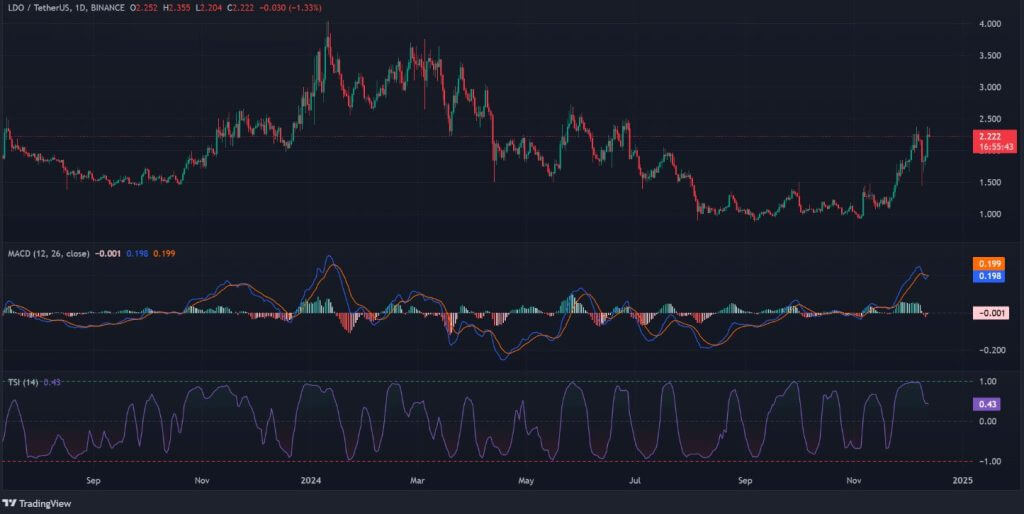
Task: Click the Nov label just before 2025
Action: (x=853, y=481)
